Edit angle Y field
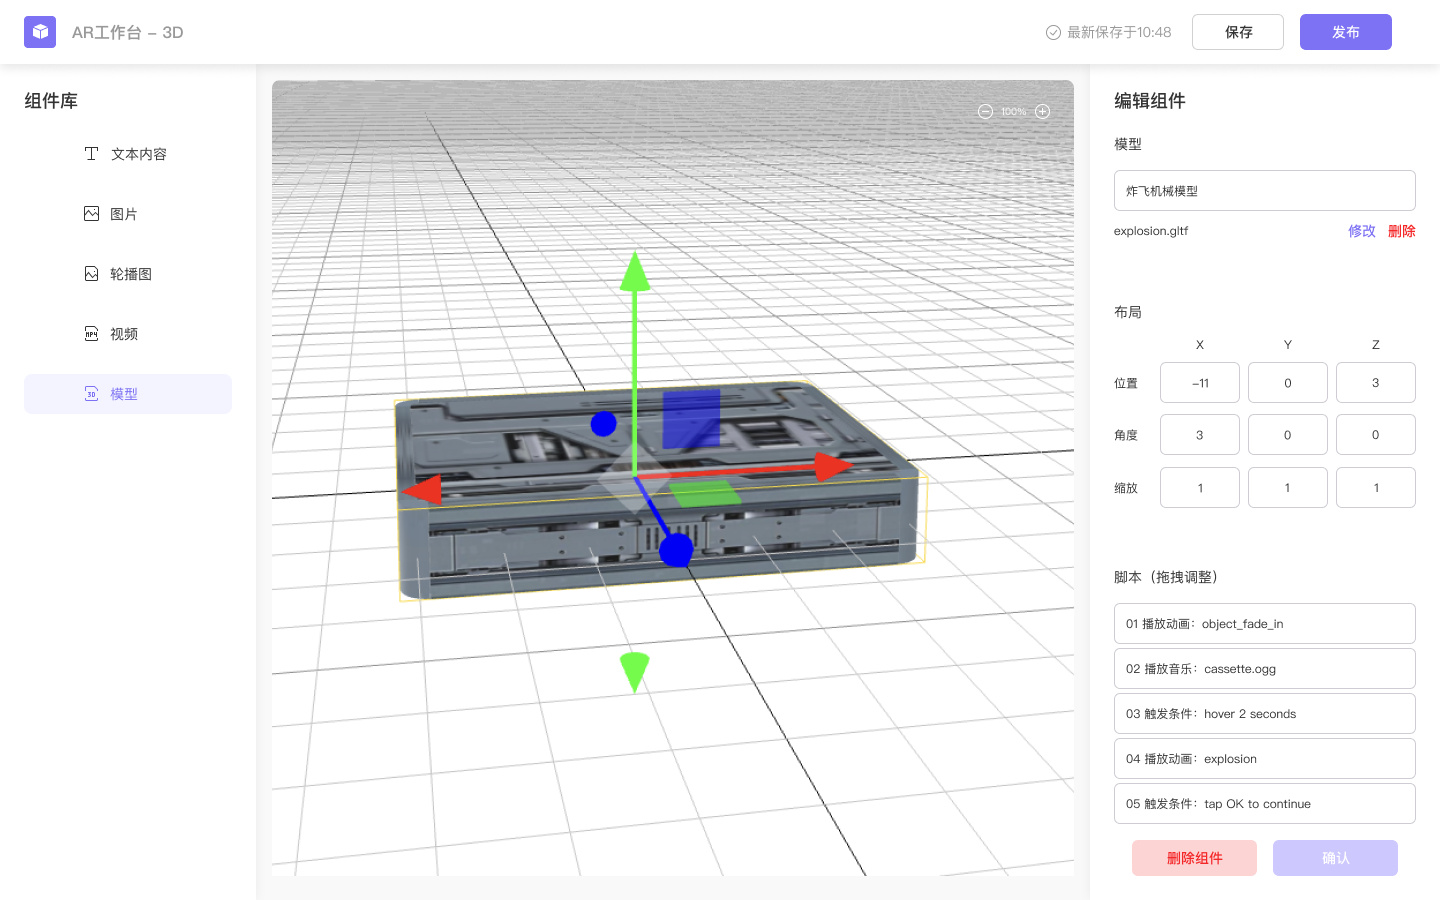 [1288, 434]
